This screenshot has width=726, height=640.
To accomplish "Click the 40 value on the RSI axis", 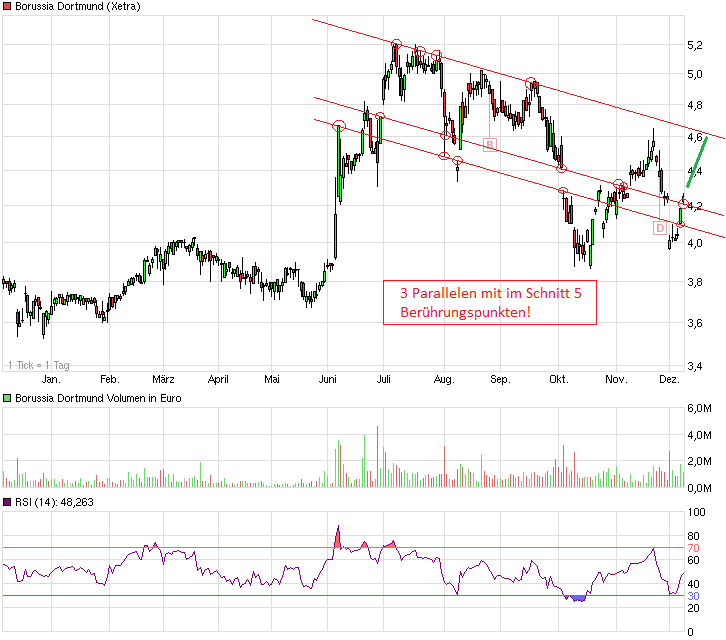I will point(694,584).
